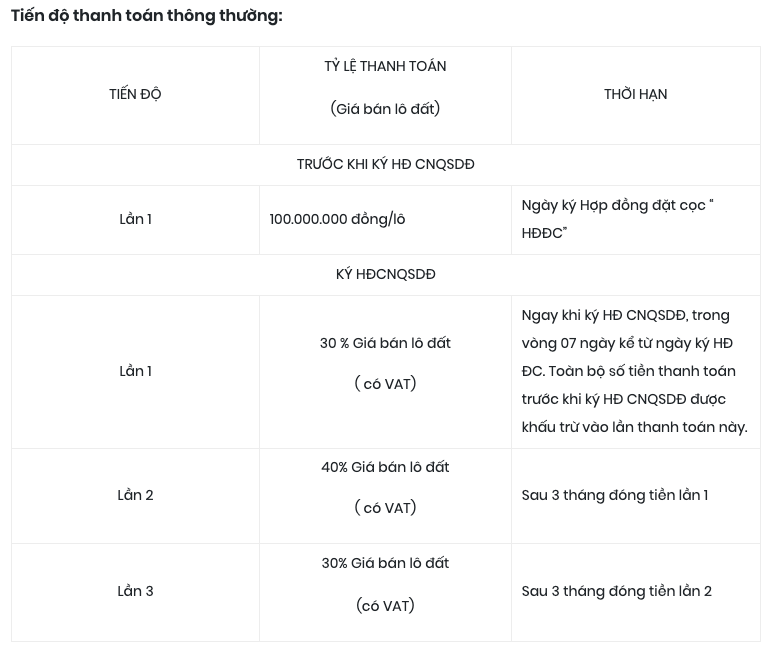Click the '(có VAT)' text in Lần 3 row
769x650 pixels.
pos(385,605)
